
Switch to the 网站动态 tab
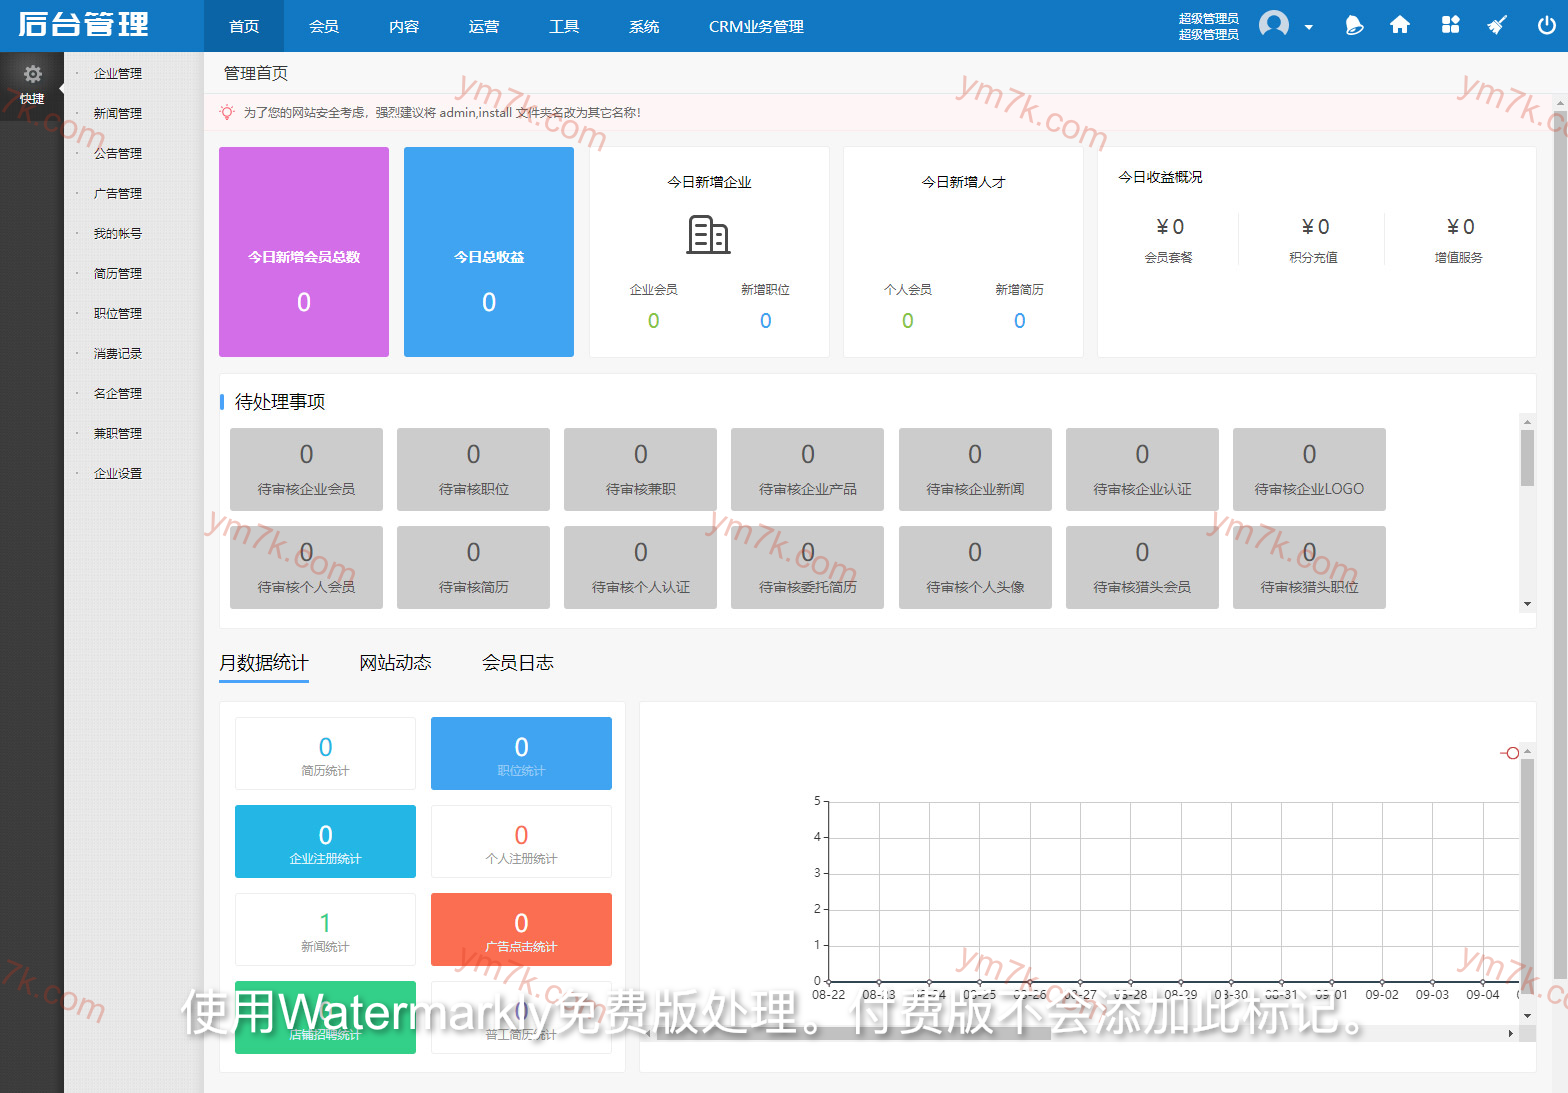395,663
